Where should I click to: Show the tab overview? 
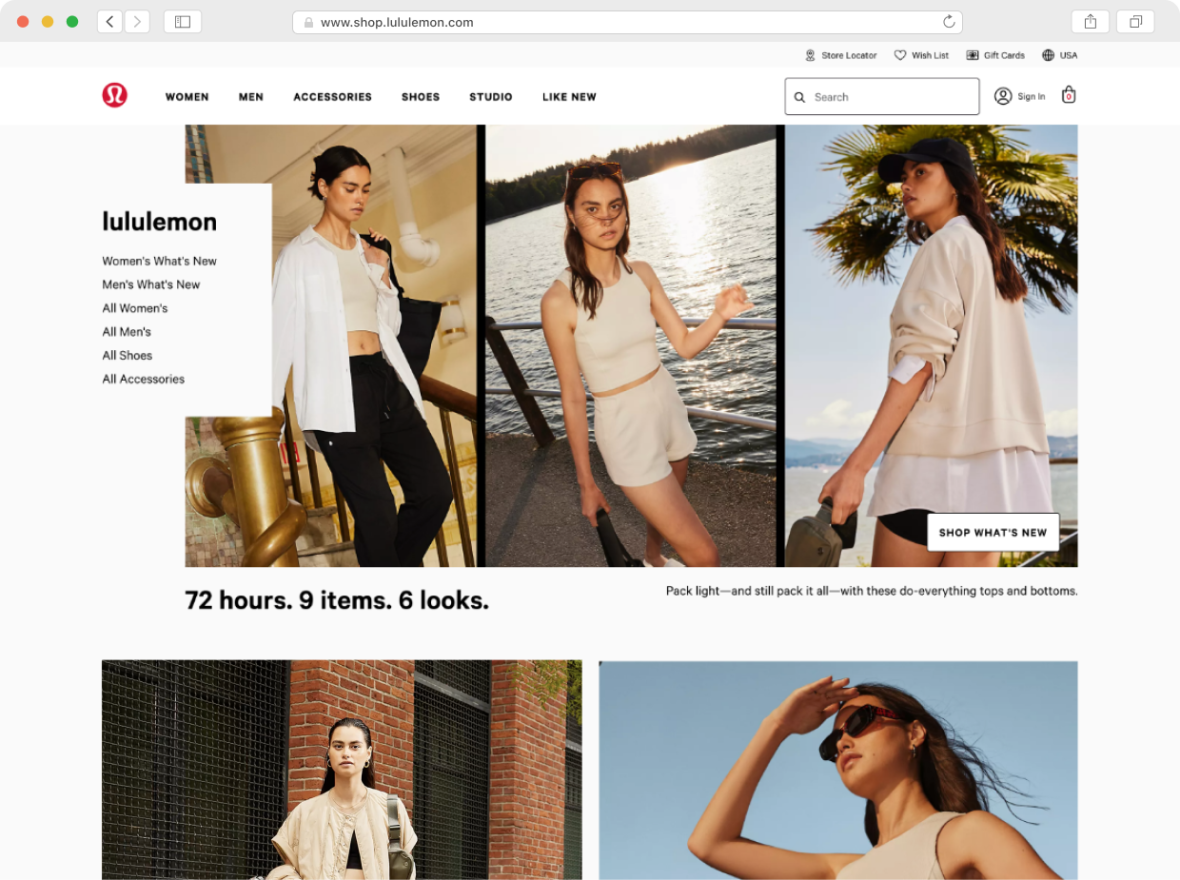point(1136,21)
